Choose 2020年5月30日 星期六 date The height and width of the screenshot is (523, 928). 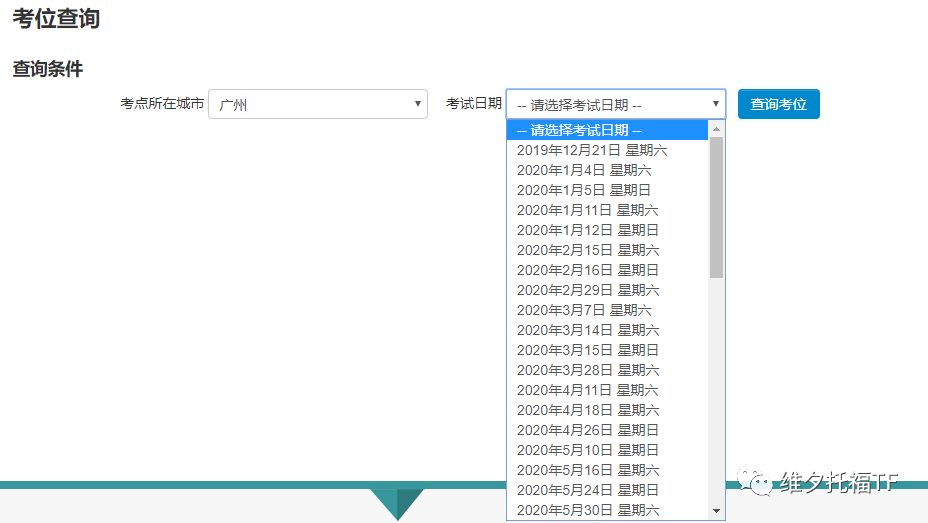click(x=607, y=510)
